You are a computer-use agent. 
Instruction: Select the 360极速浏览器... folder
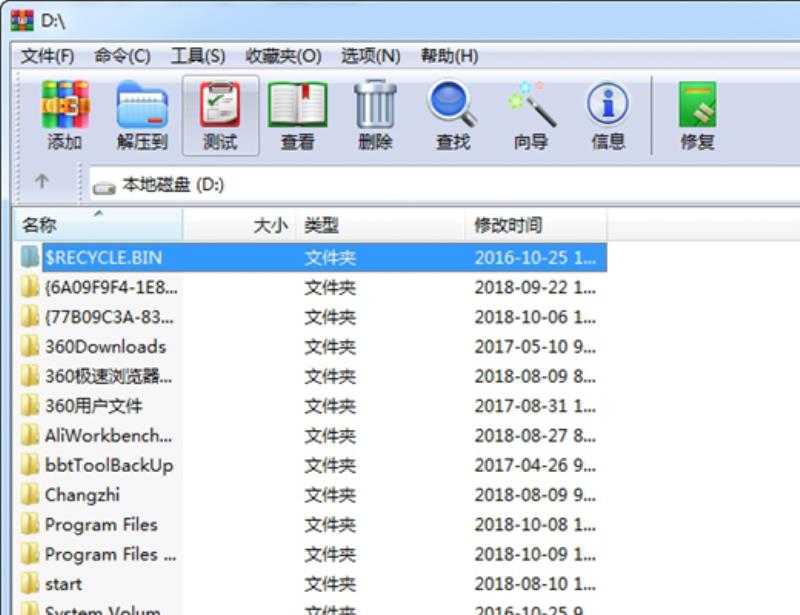tap(109, 376)
